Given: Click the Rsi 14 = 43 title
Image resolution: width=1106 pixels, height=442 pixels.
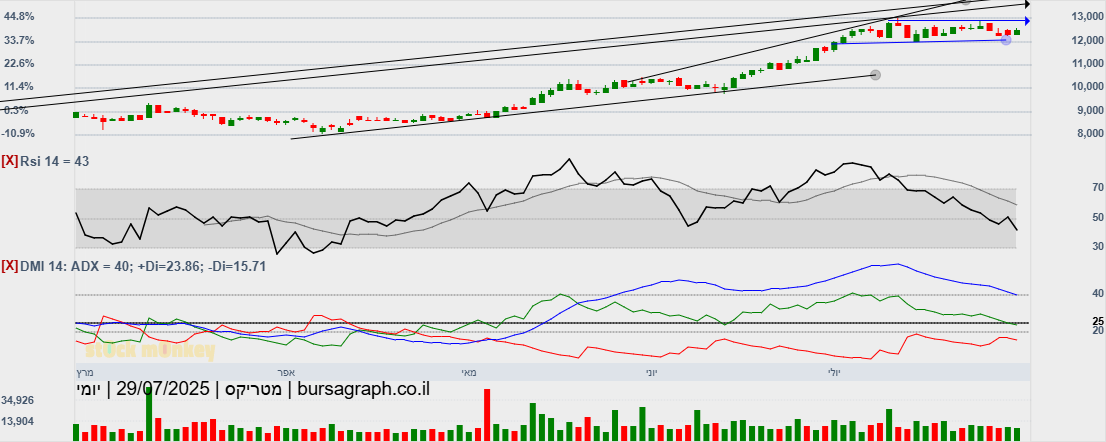Looking at the screenshot, I should click(x=54, y=161).
